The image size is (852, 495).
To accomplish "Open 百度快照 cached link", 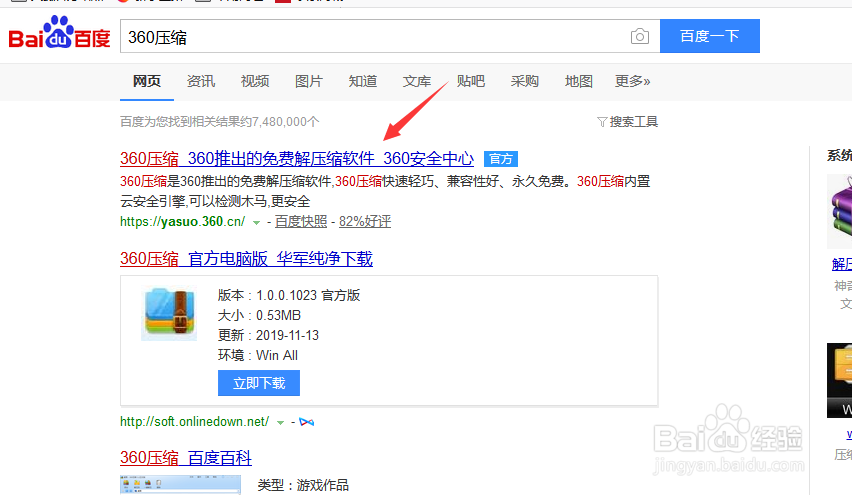I will pos(301,222).
